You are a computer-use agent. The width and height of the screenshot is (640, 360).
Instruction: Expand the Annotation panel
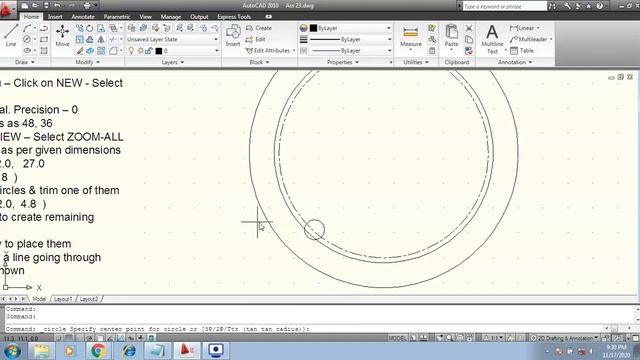[515, 62]
